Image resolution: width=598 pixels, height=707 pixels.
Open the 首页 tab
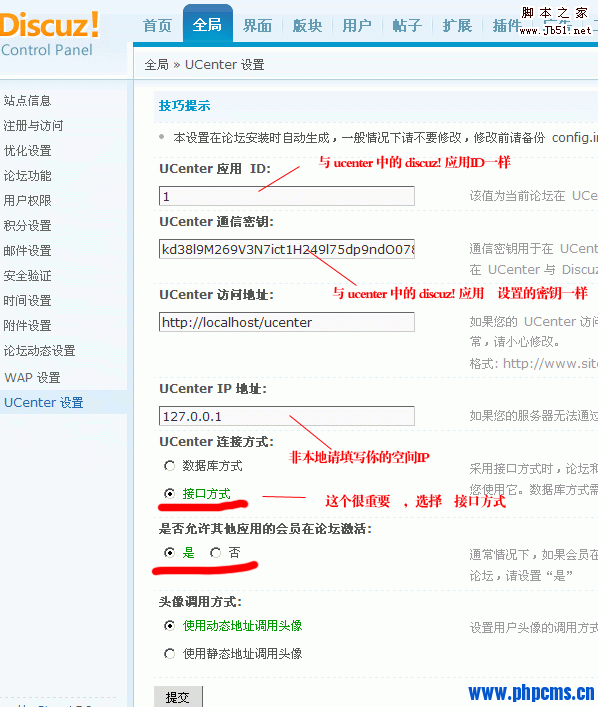[x=157, y=25]
